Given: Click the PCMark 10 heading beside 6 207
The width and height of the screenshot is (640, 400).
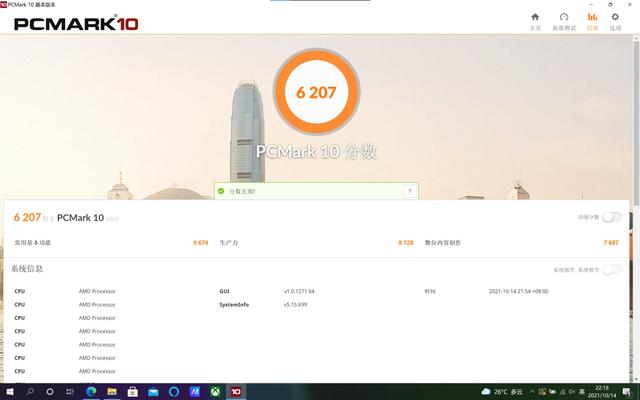Looking at the screenshot, I should 80,218.
